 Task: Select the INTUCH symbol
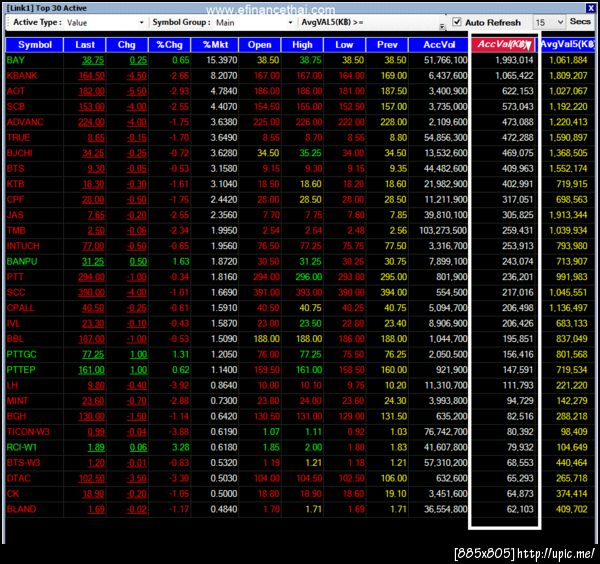click(x=23, y=246)
